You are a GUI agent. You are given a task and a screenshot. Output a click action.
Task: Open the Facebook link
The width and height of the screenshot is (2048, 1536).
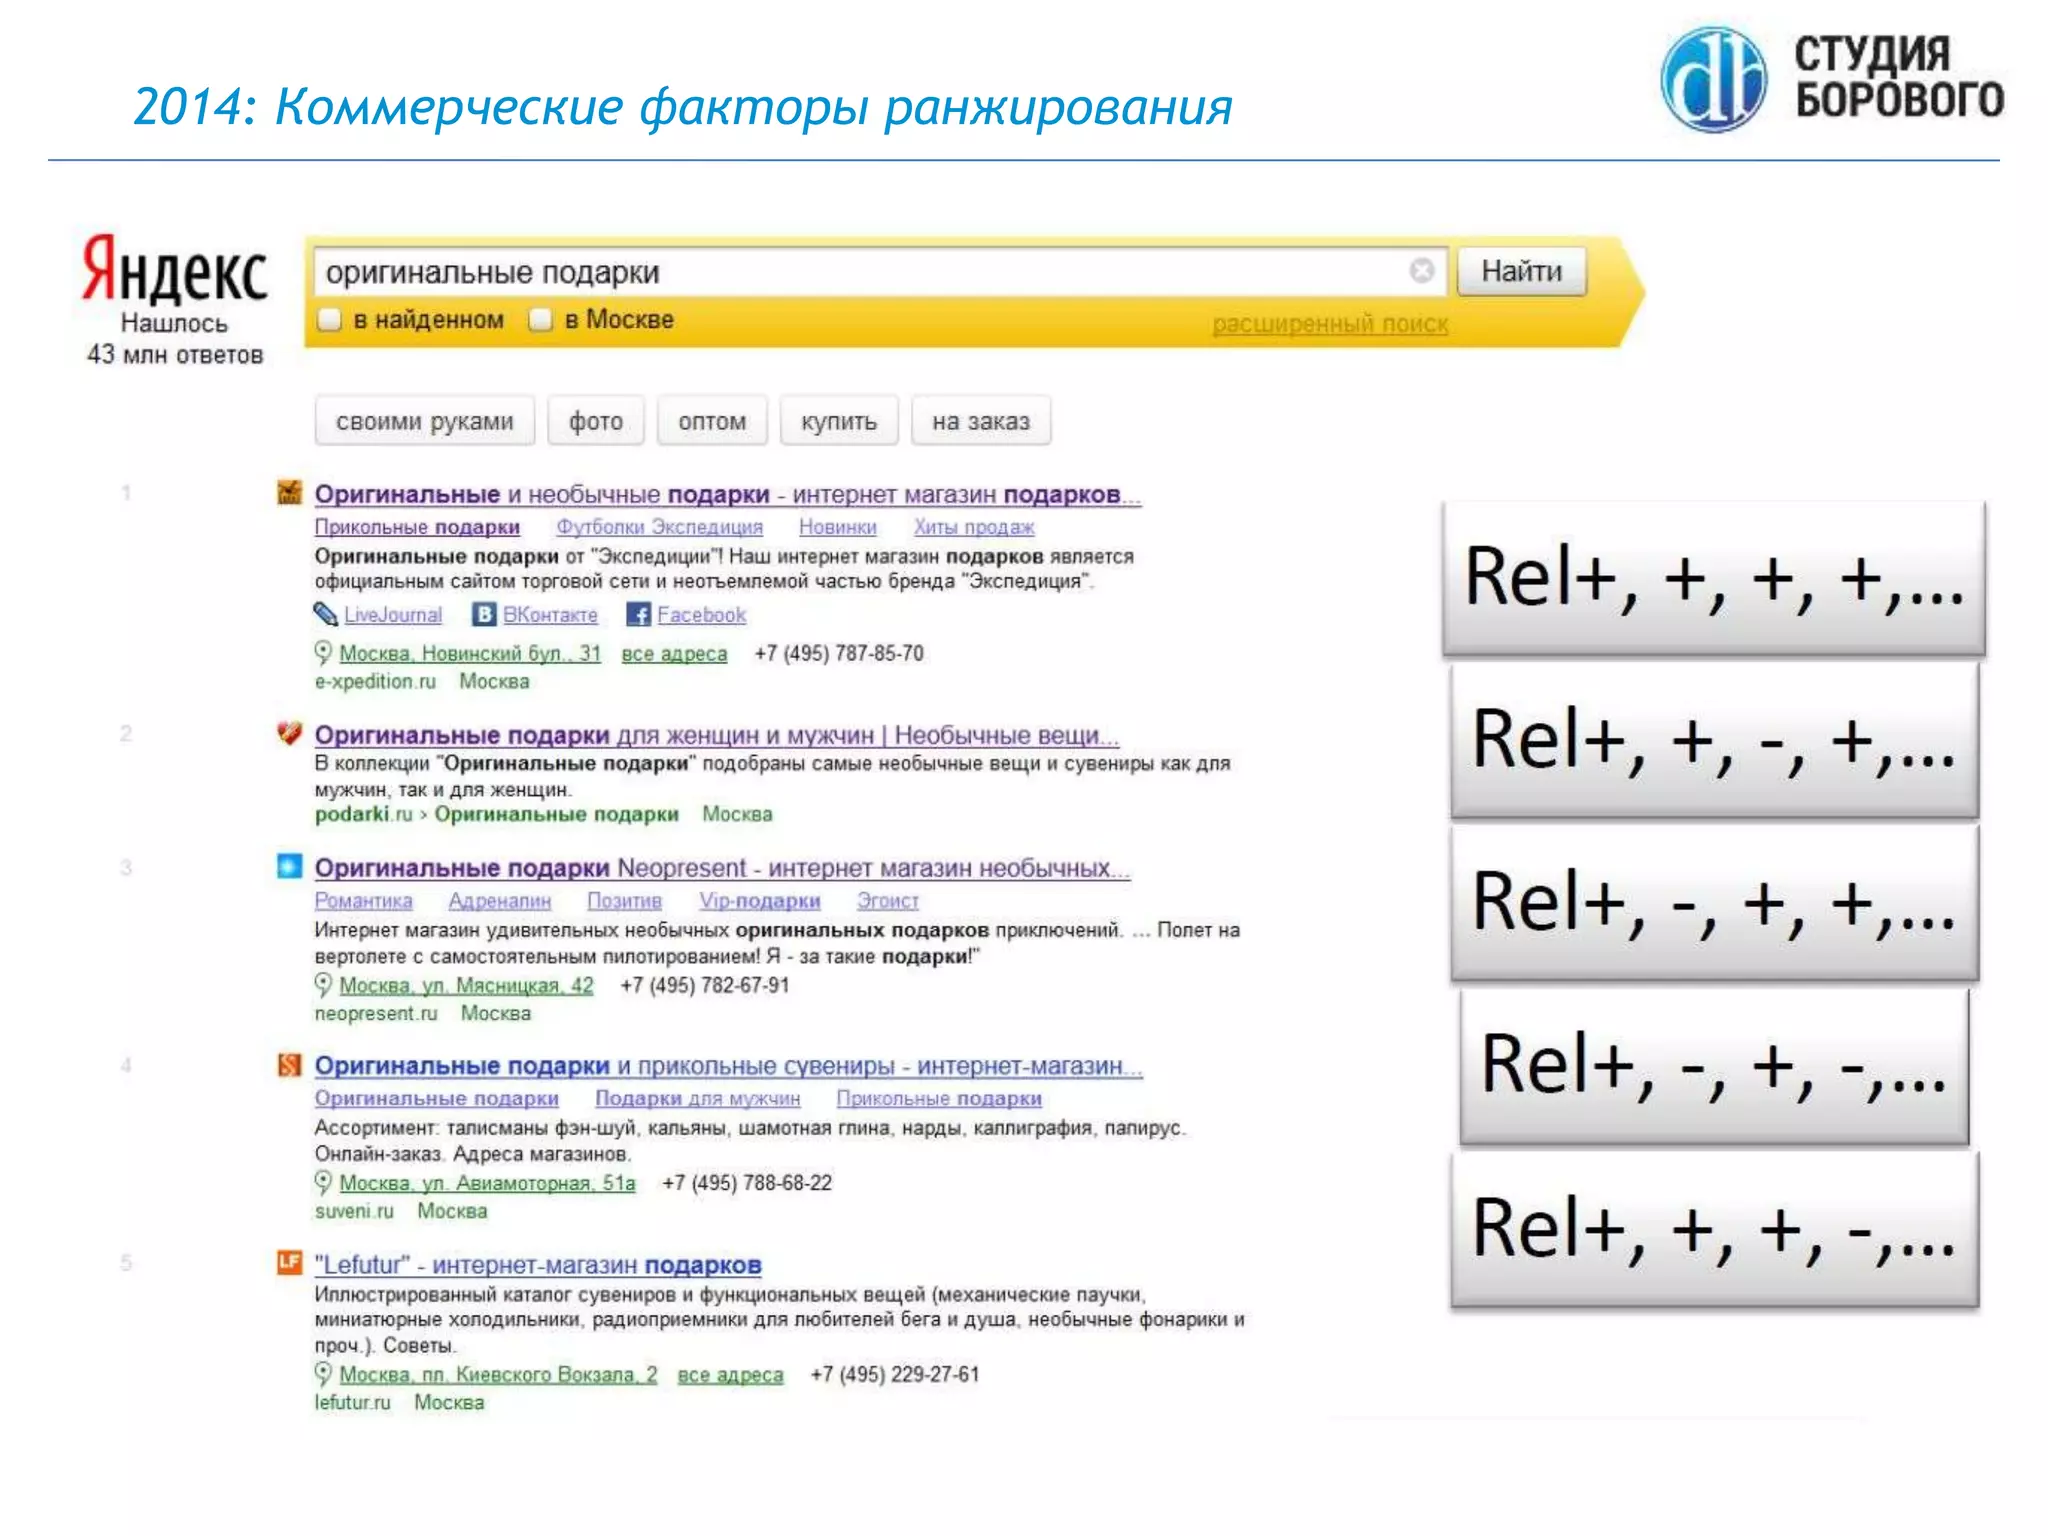click(x=701, y=615)
